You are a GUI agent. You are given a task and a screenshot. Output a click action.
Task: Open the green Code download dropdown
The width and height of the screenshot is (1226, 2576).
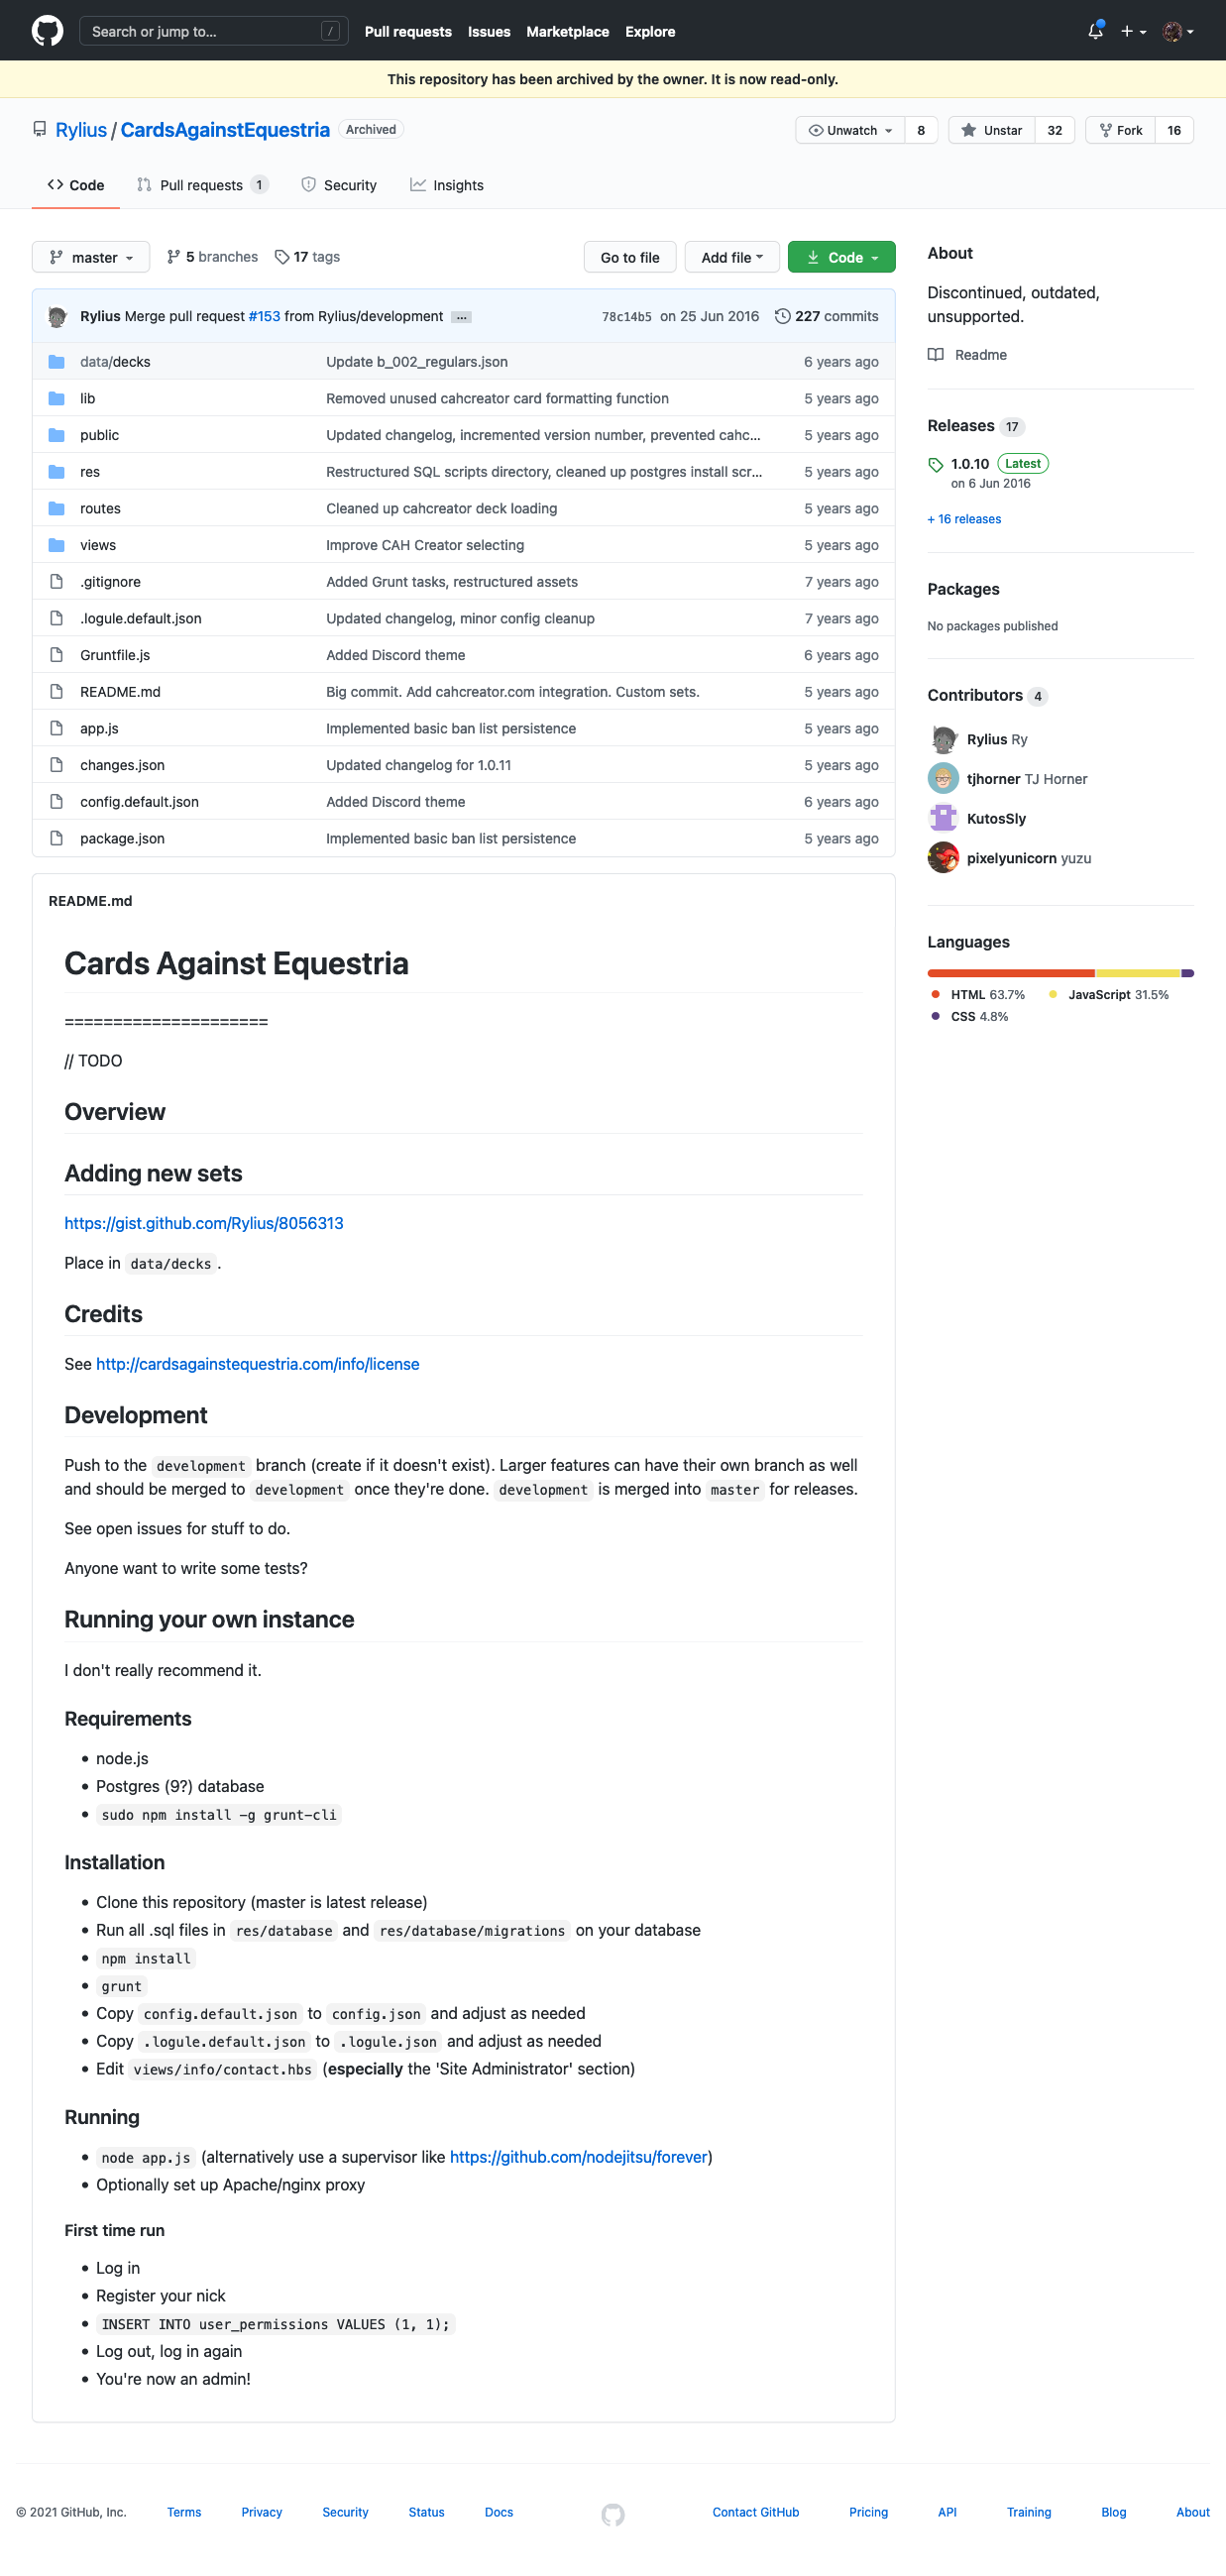click(841, 257)
